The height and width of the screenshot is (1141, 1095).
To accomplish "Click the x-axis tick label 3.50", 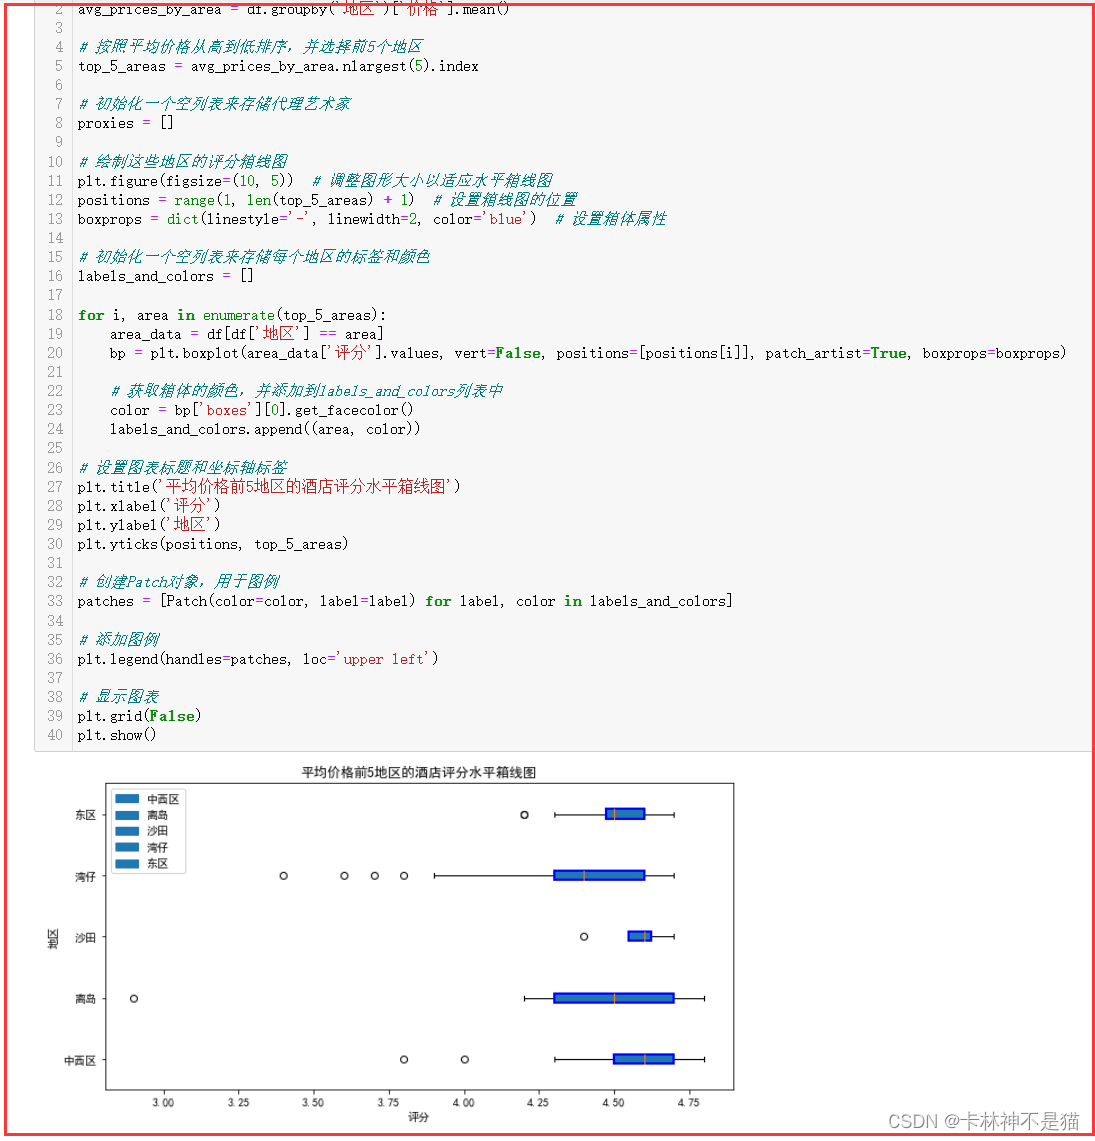I will 313,1102.
